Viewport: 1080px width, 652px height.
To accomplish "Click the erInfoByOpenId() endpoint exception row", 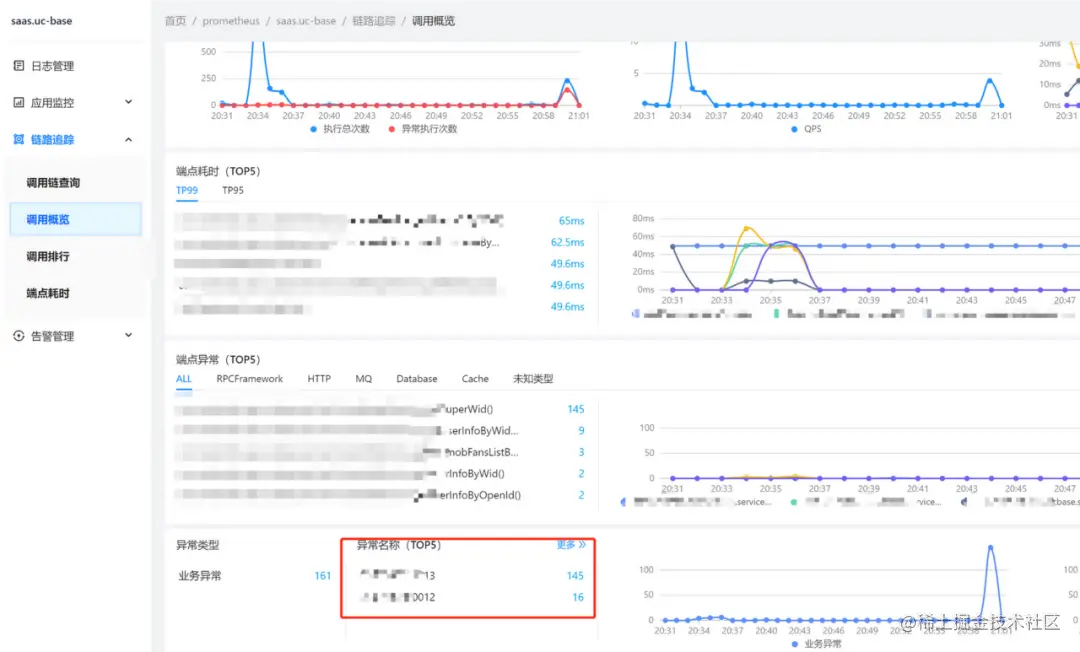I will pyautogui.click(x=379, y=495).
